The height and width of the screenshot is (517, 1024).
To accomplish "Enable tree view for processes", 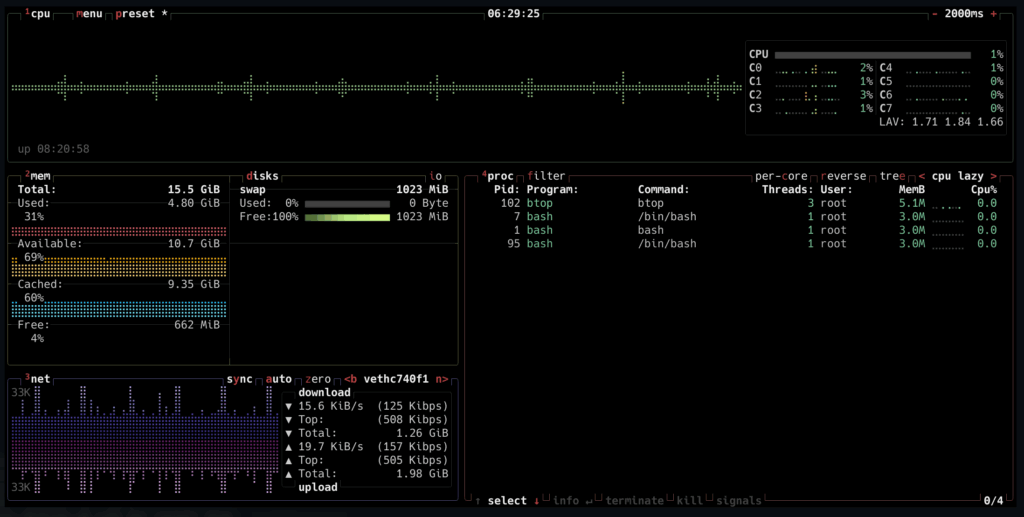I will (x=891, y=176).
